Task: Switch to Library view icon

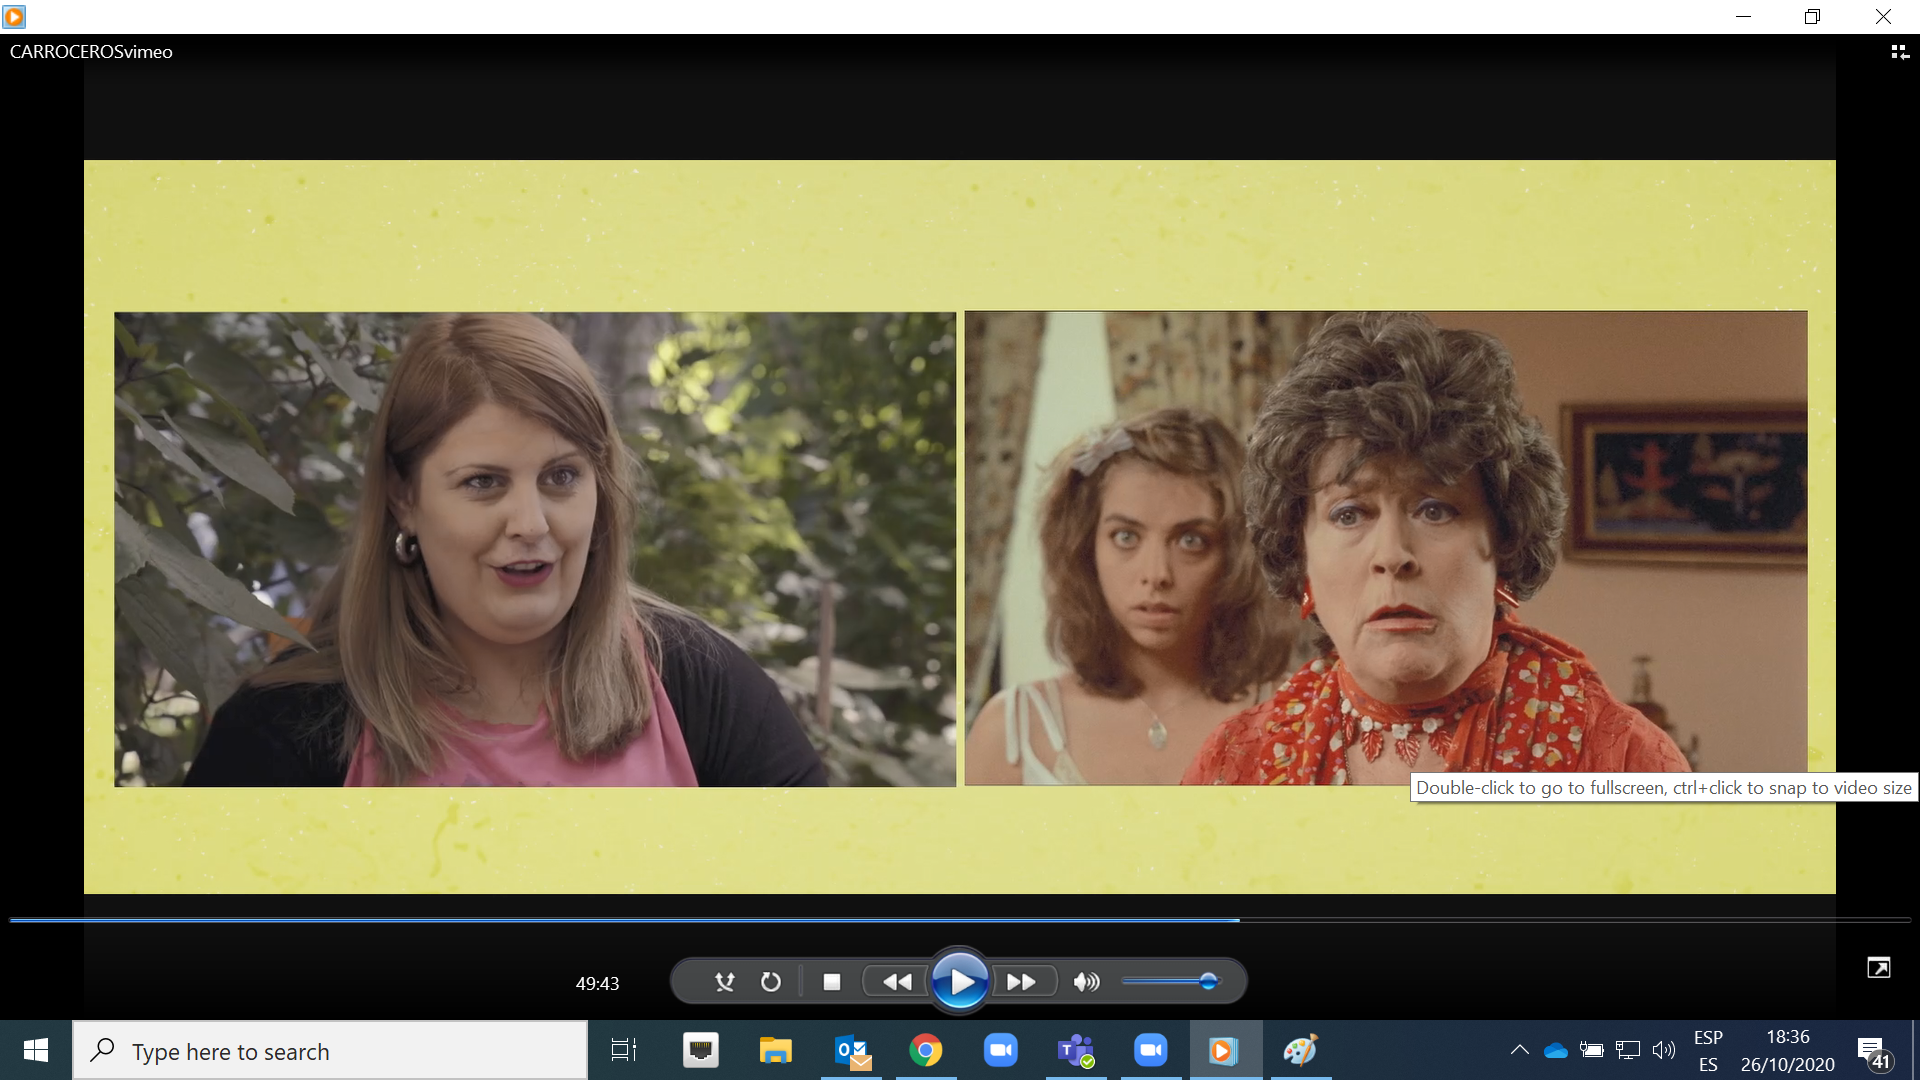Action: point(1899,52)
